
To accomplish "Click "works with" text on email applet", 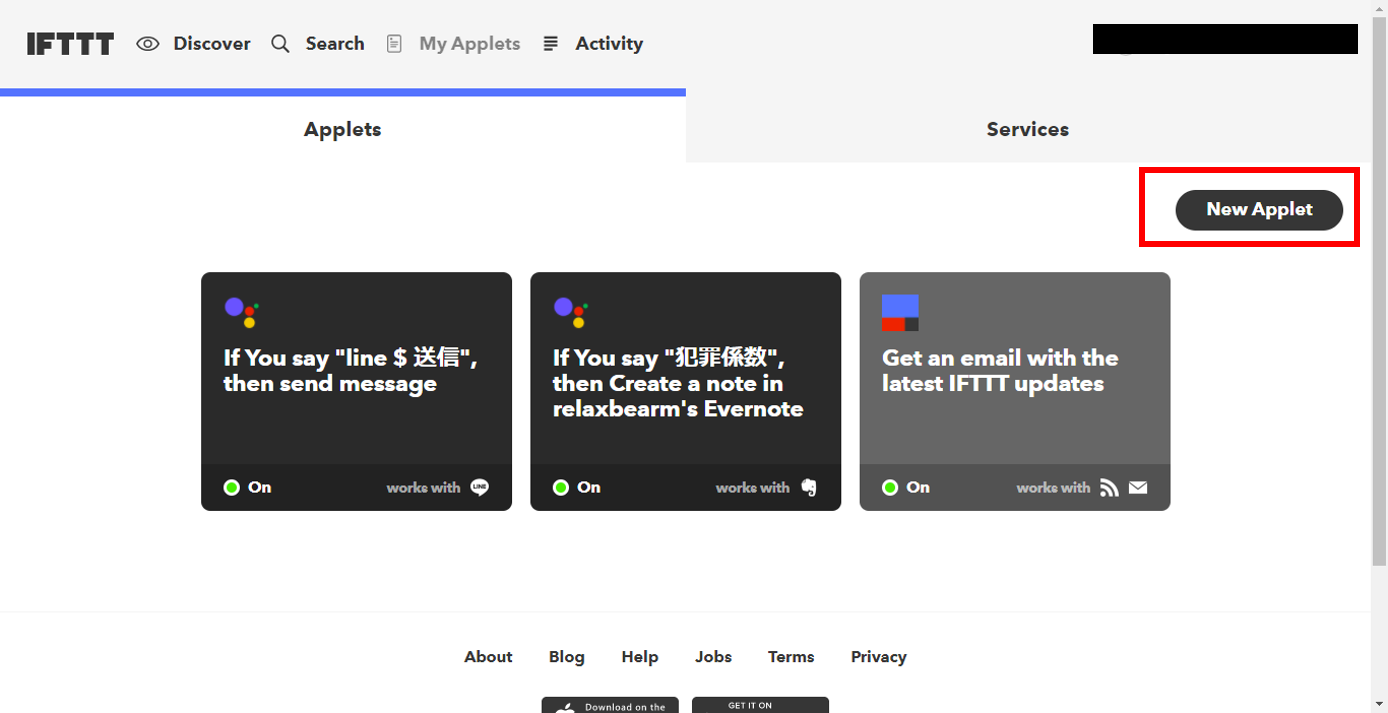I will click(1053, 488).
